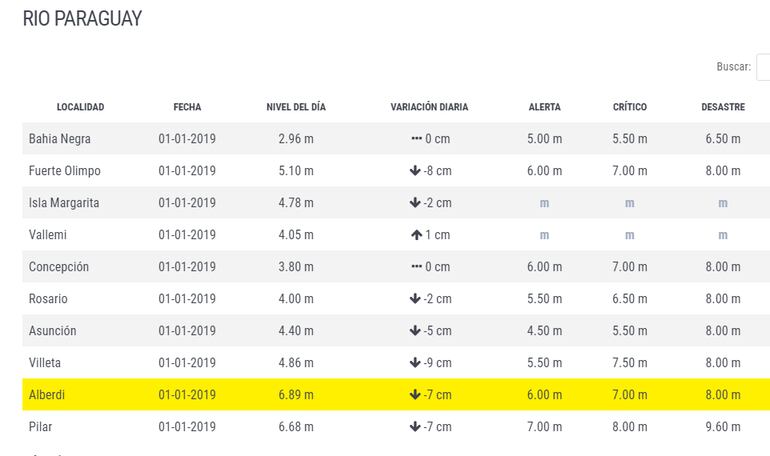
Task: Sort by Fecha column header
Action: pyautogui.click(x=187, y=107)
